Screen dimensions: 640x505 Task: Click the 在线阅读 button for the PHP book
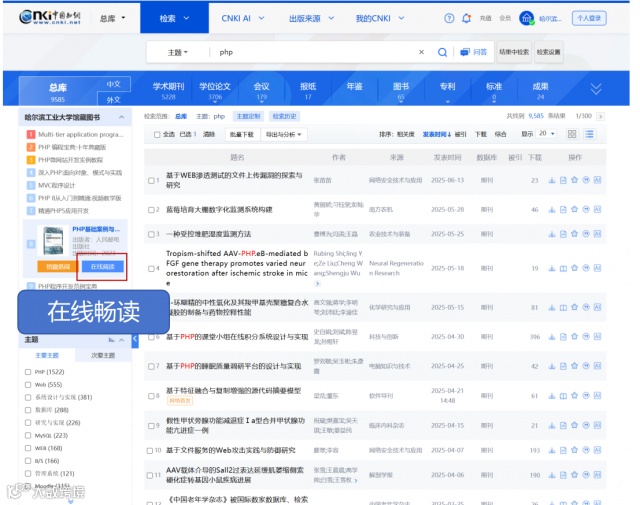(102, 267)
